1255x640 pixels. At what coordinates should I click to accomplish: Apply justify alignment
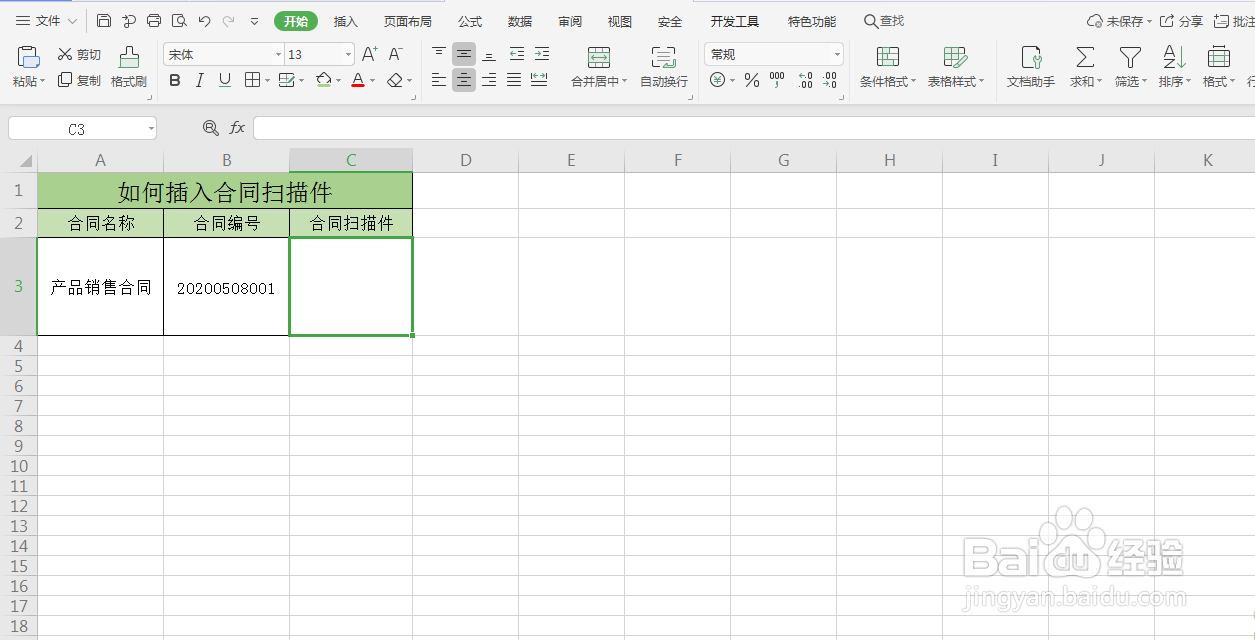[514, 80]
